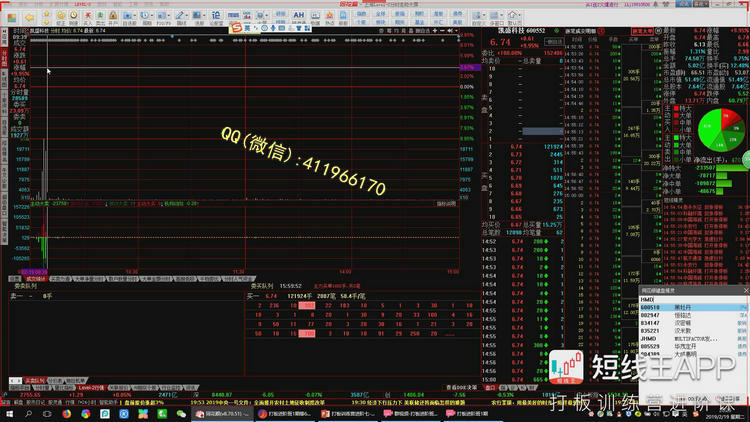The height and width of the screenshot is (422, 750).
Task: Click the 查看DDE决策 button at bottom right
Action: click(462, 388)
